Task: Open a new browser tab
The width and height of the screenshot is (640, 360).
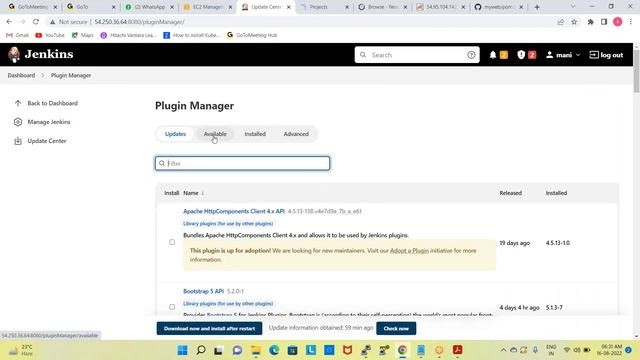Action: [x=537, y=7]
